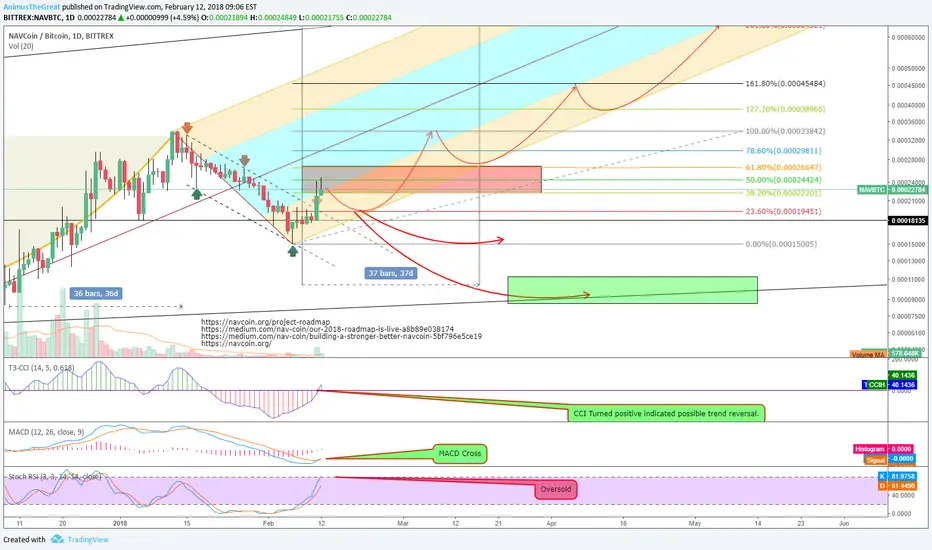
Task: Click the Apr label on the time axis
Action: pyautogui.click(x=552, y=524)
